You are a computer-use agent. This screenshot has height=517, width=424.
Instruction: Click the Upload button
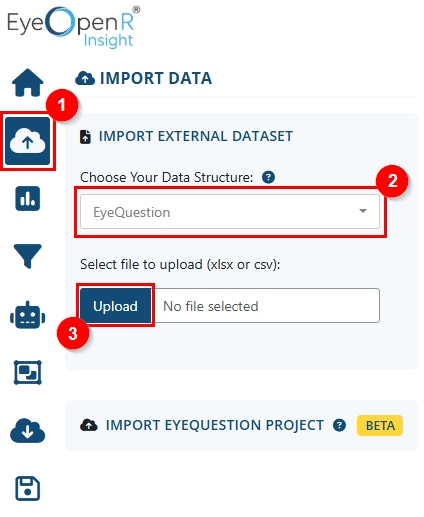tap(115, 306)
